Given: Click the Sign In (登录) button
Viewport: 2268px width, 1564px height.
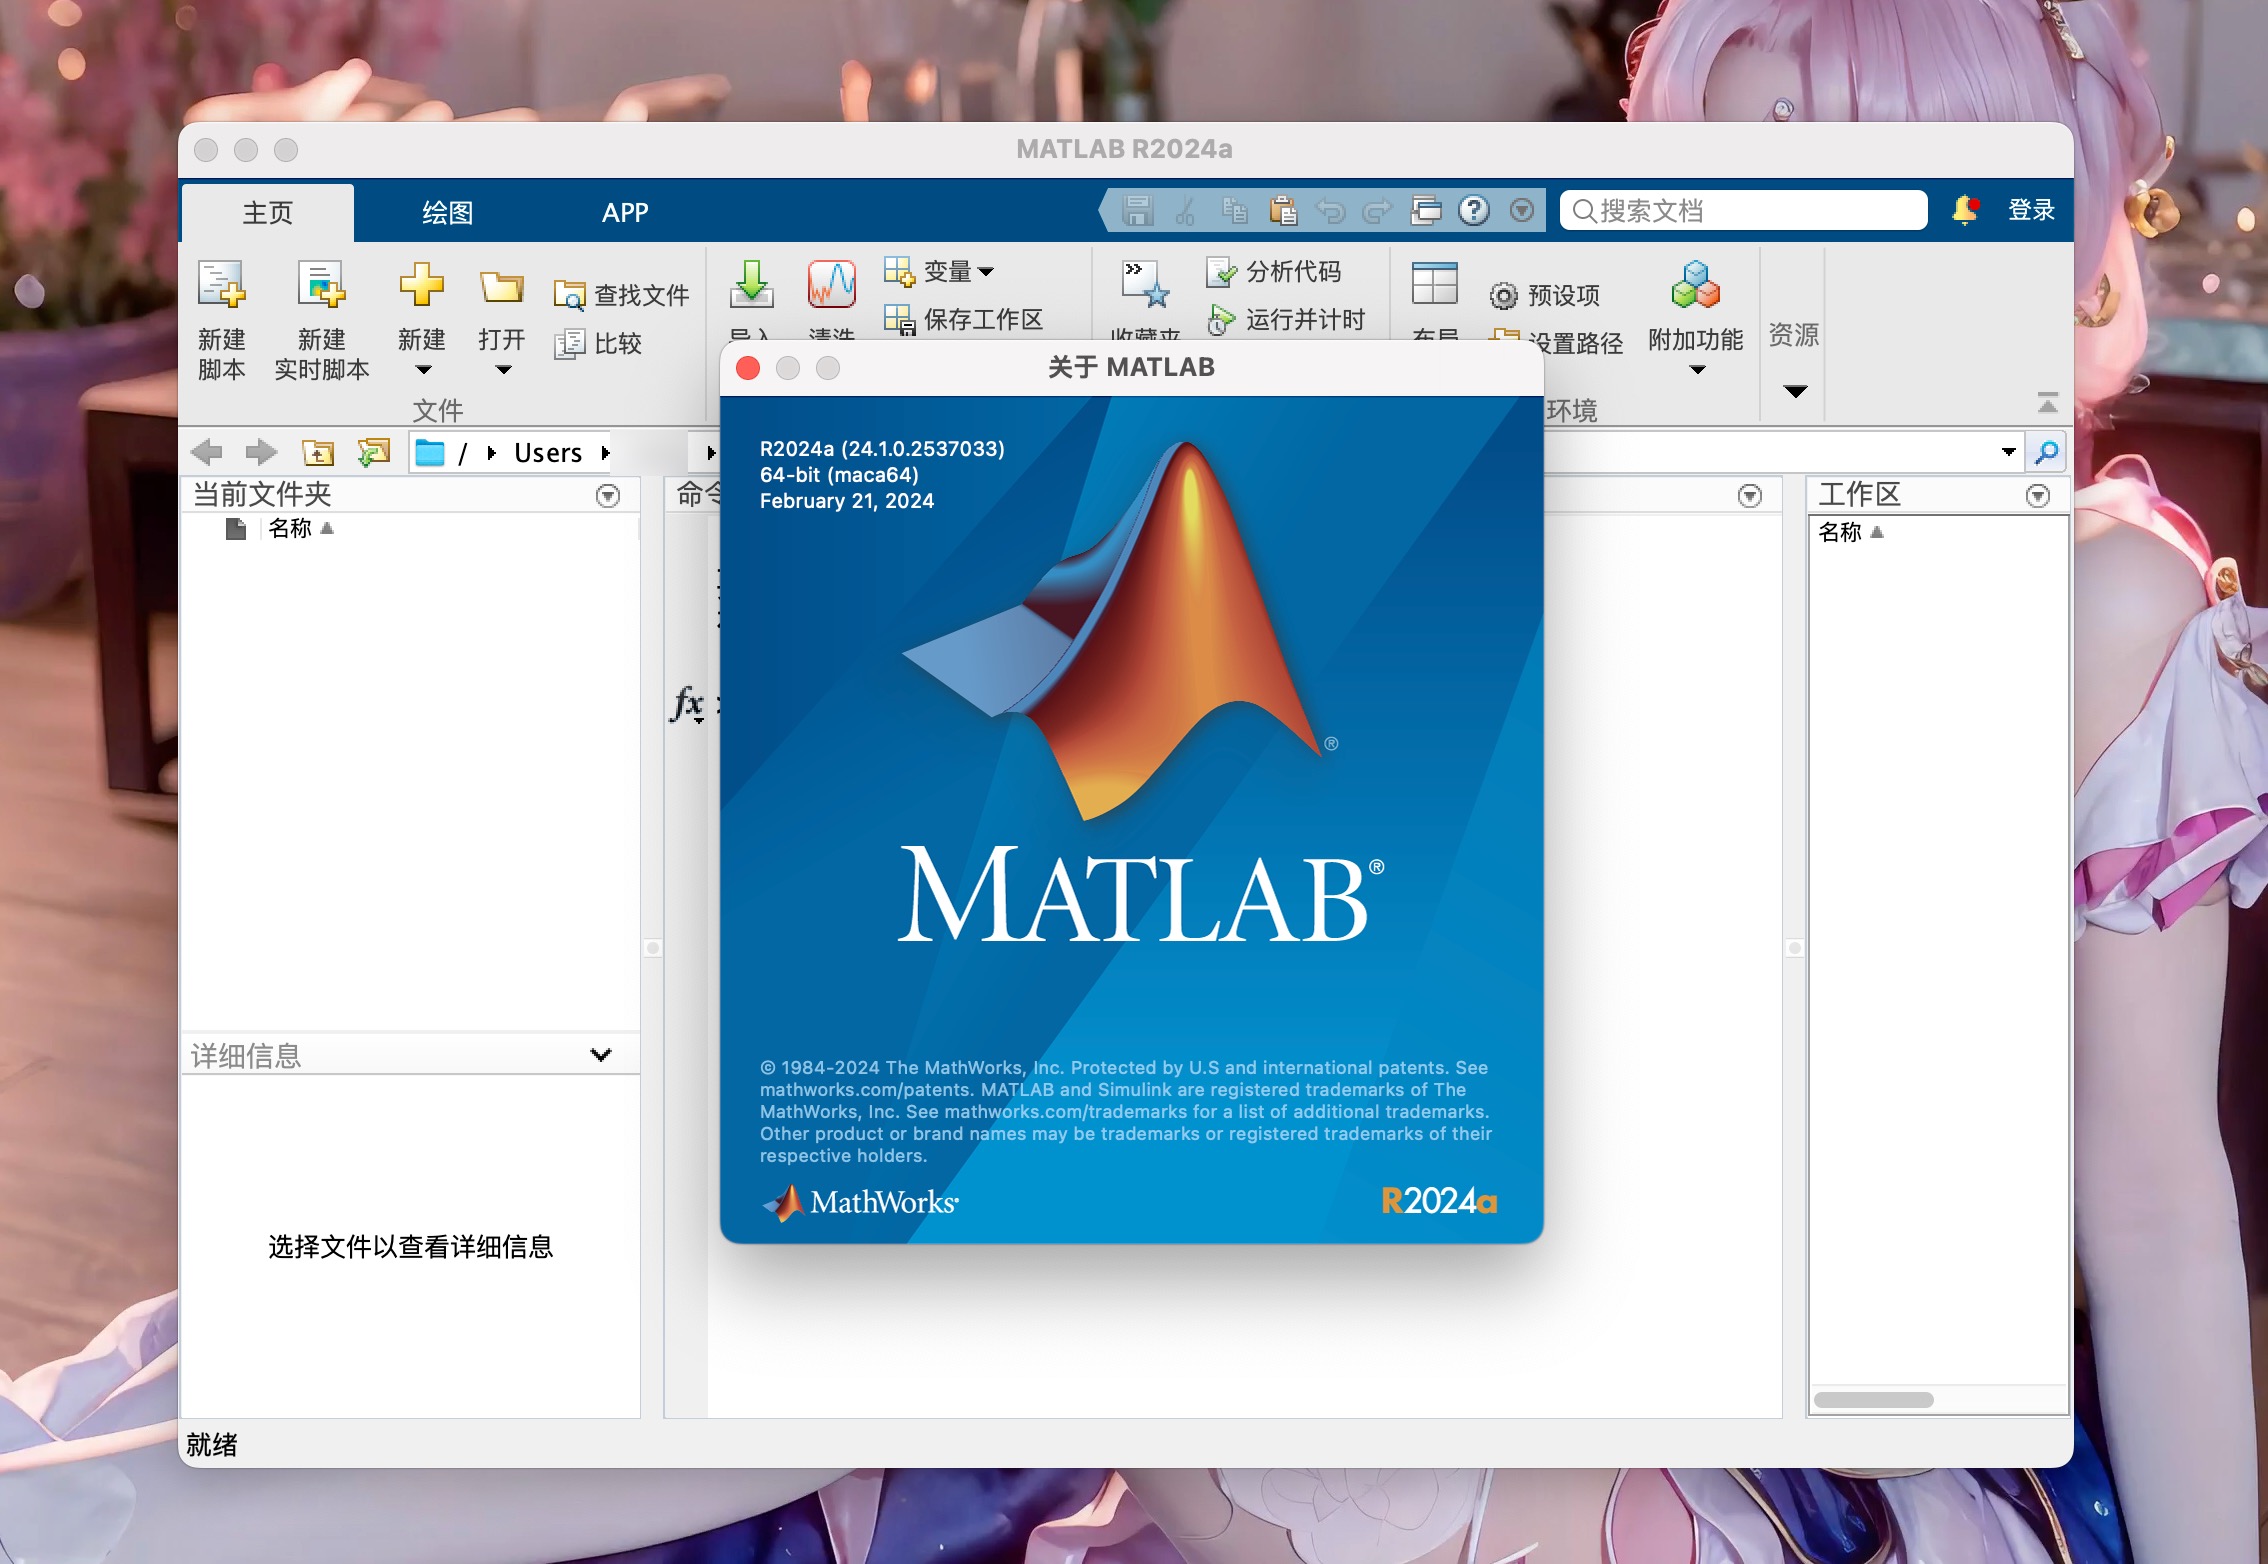Looking at the screenshot, I should (2031, 210).
